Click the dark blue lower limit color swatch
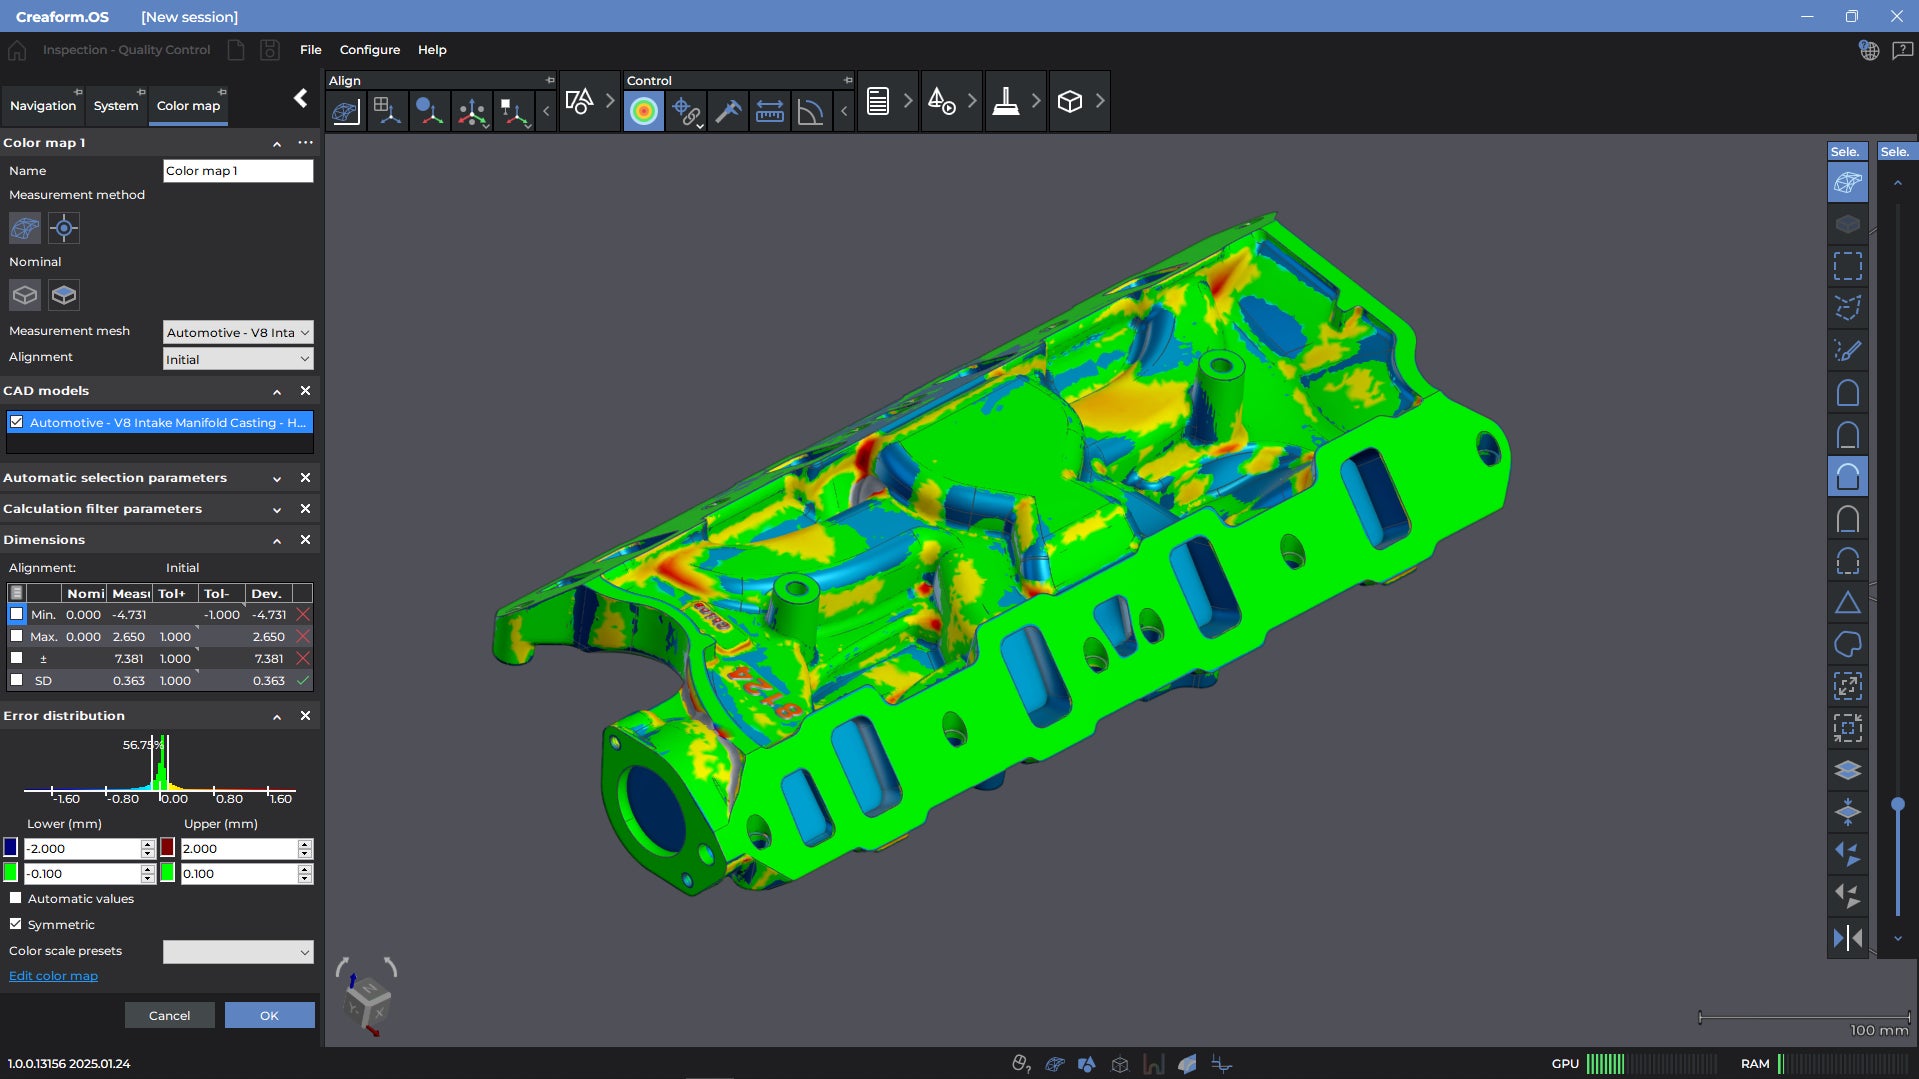The width and height of the screenshot is (1919, 1079). (x=10, y=847)
